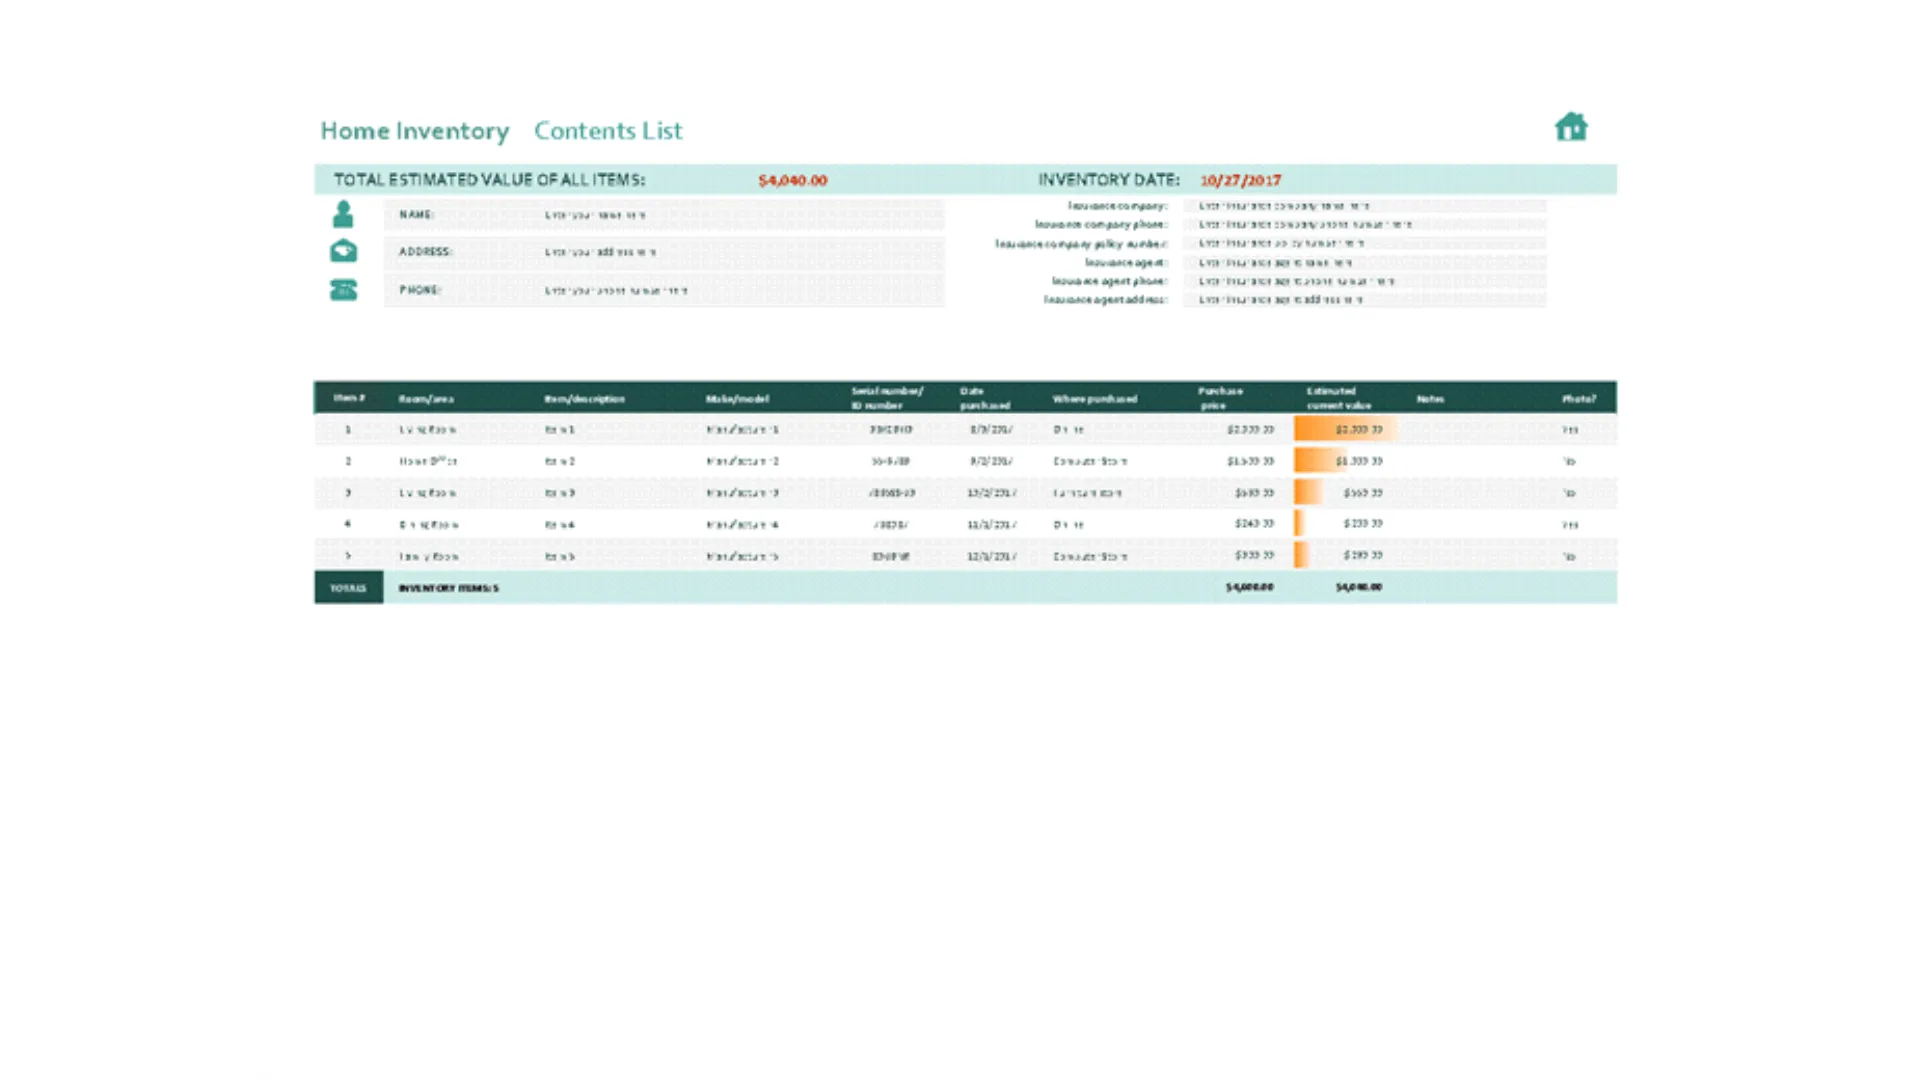Select the item number cell in row 1
Image resolution: width=1920 pixels, height=1080 pixels.
tap(349, 429)
